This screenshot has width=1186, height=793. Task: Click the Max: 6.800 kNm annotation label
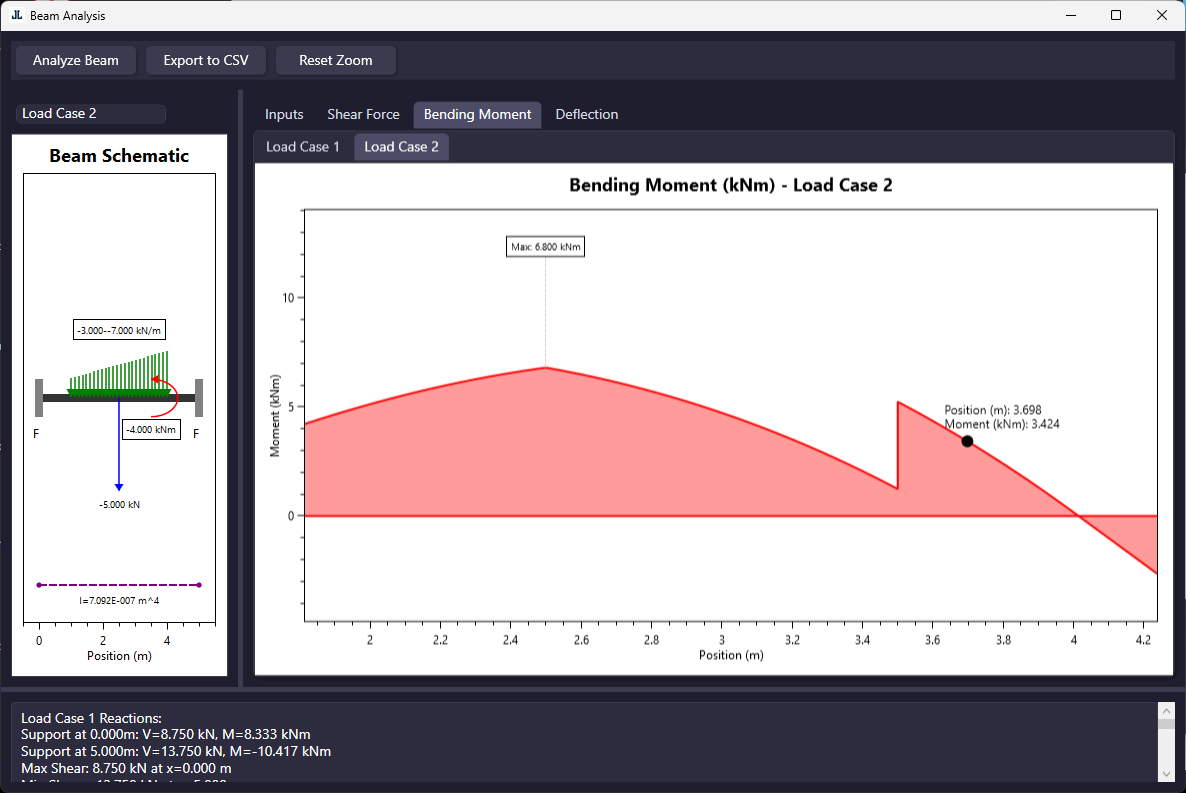click(545, 246)
